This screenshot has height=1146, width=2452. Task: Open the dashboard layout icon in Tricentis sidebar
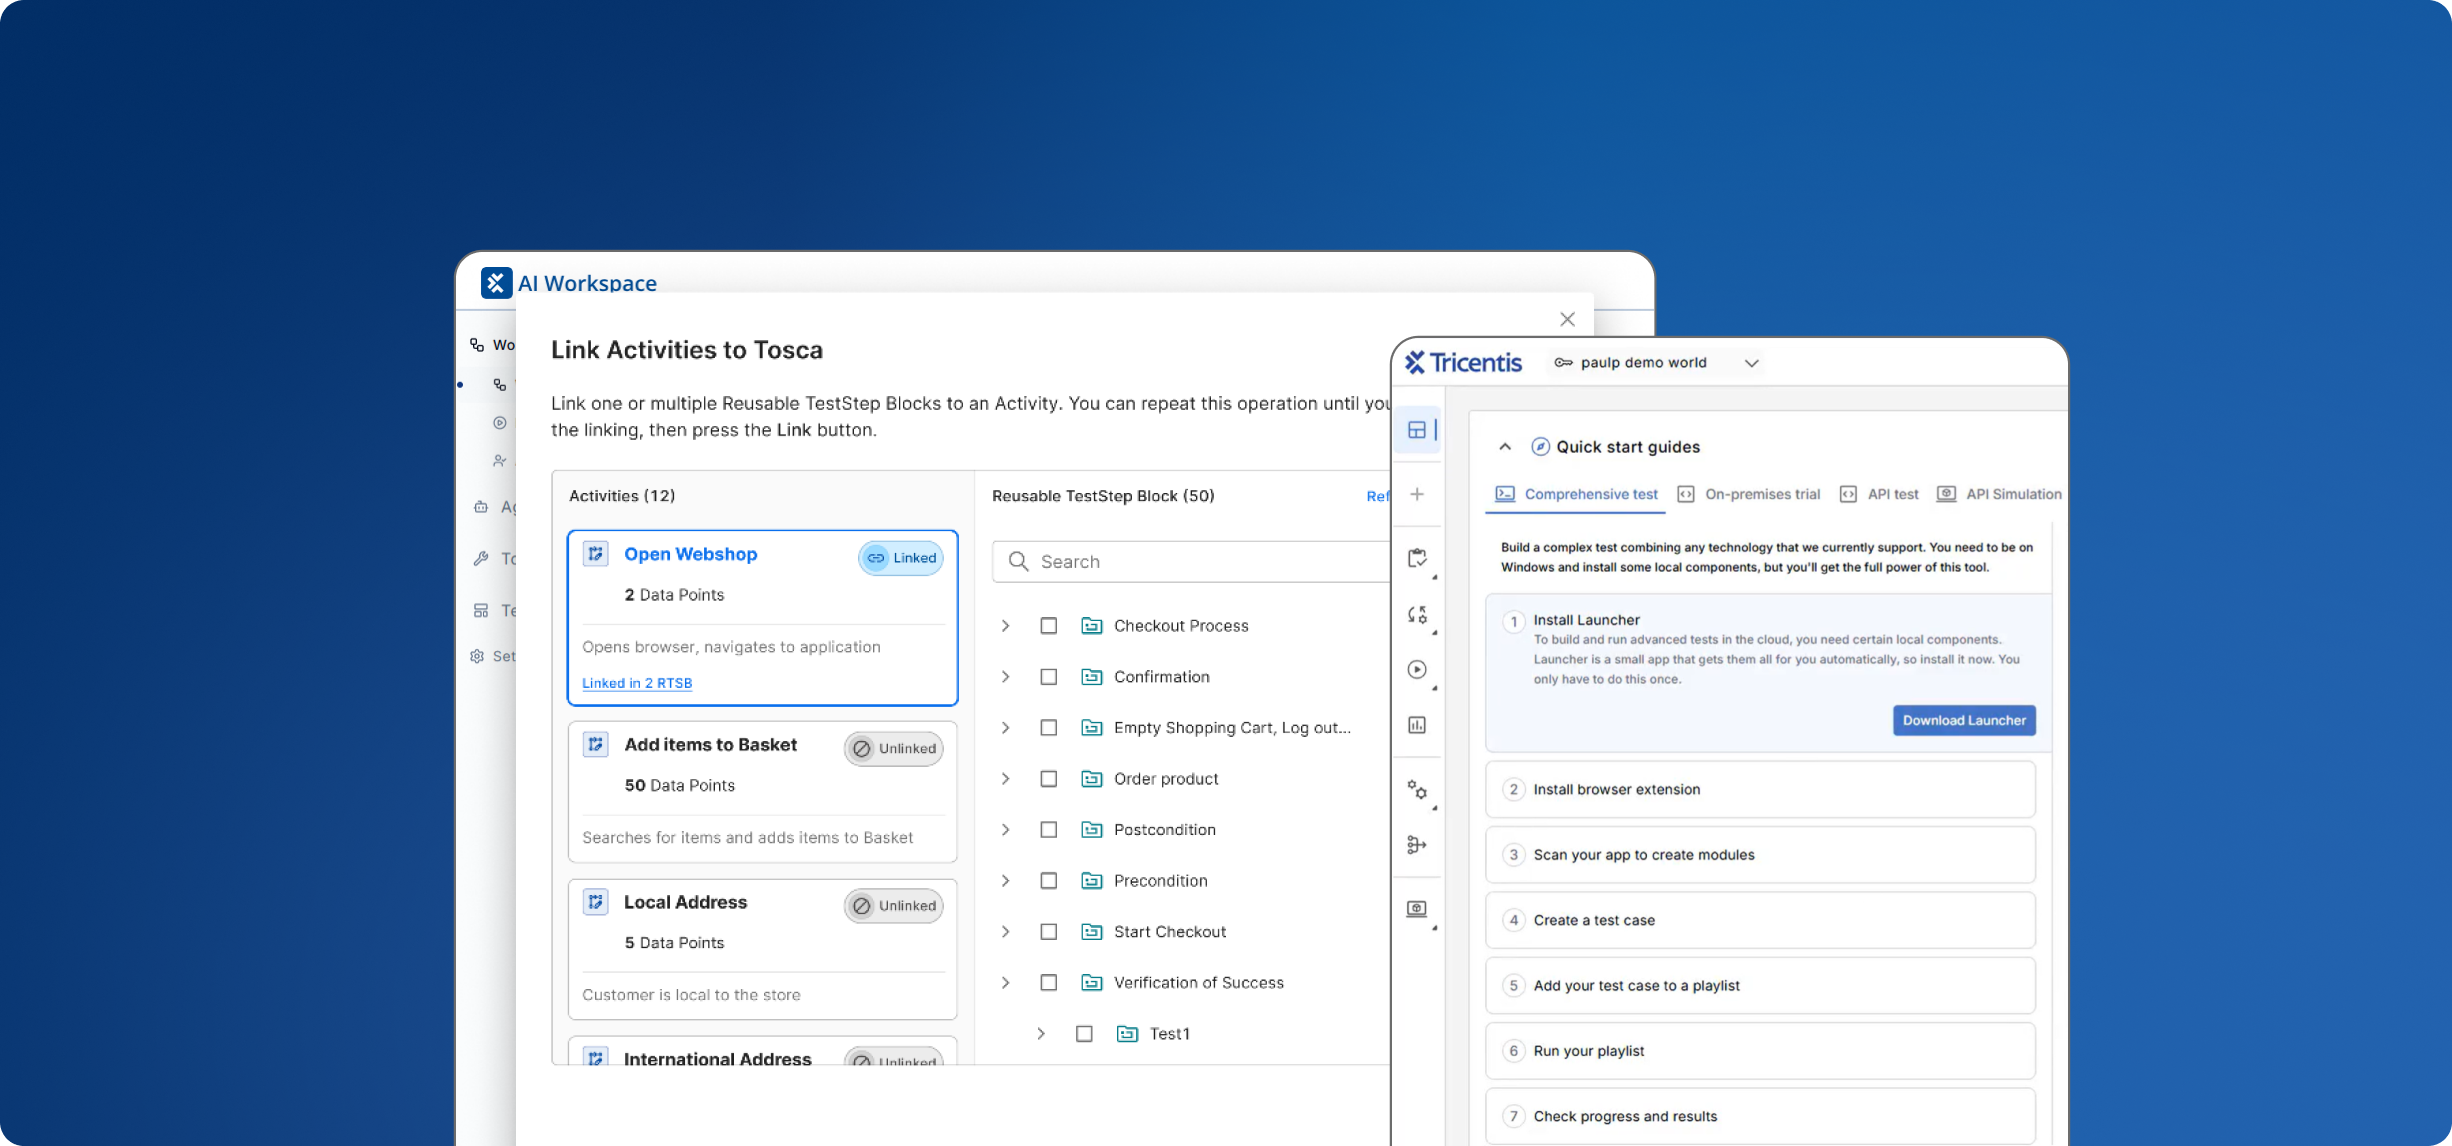[1417, 430]
